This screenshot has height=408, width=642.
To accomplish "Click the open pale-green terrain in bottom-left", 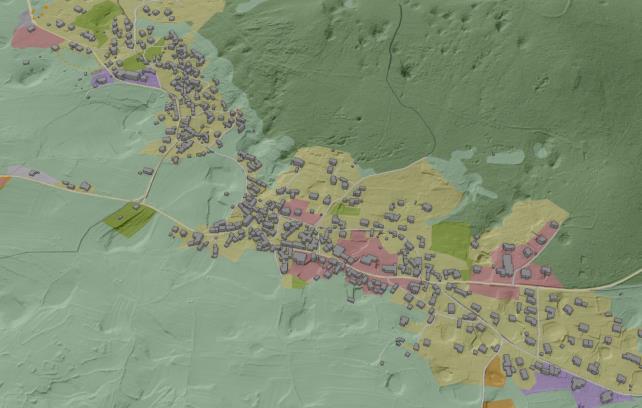I will 120,330.
